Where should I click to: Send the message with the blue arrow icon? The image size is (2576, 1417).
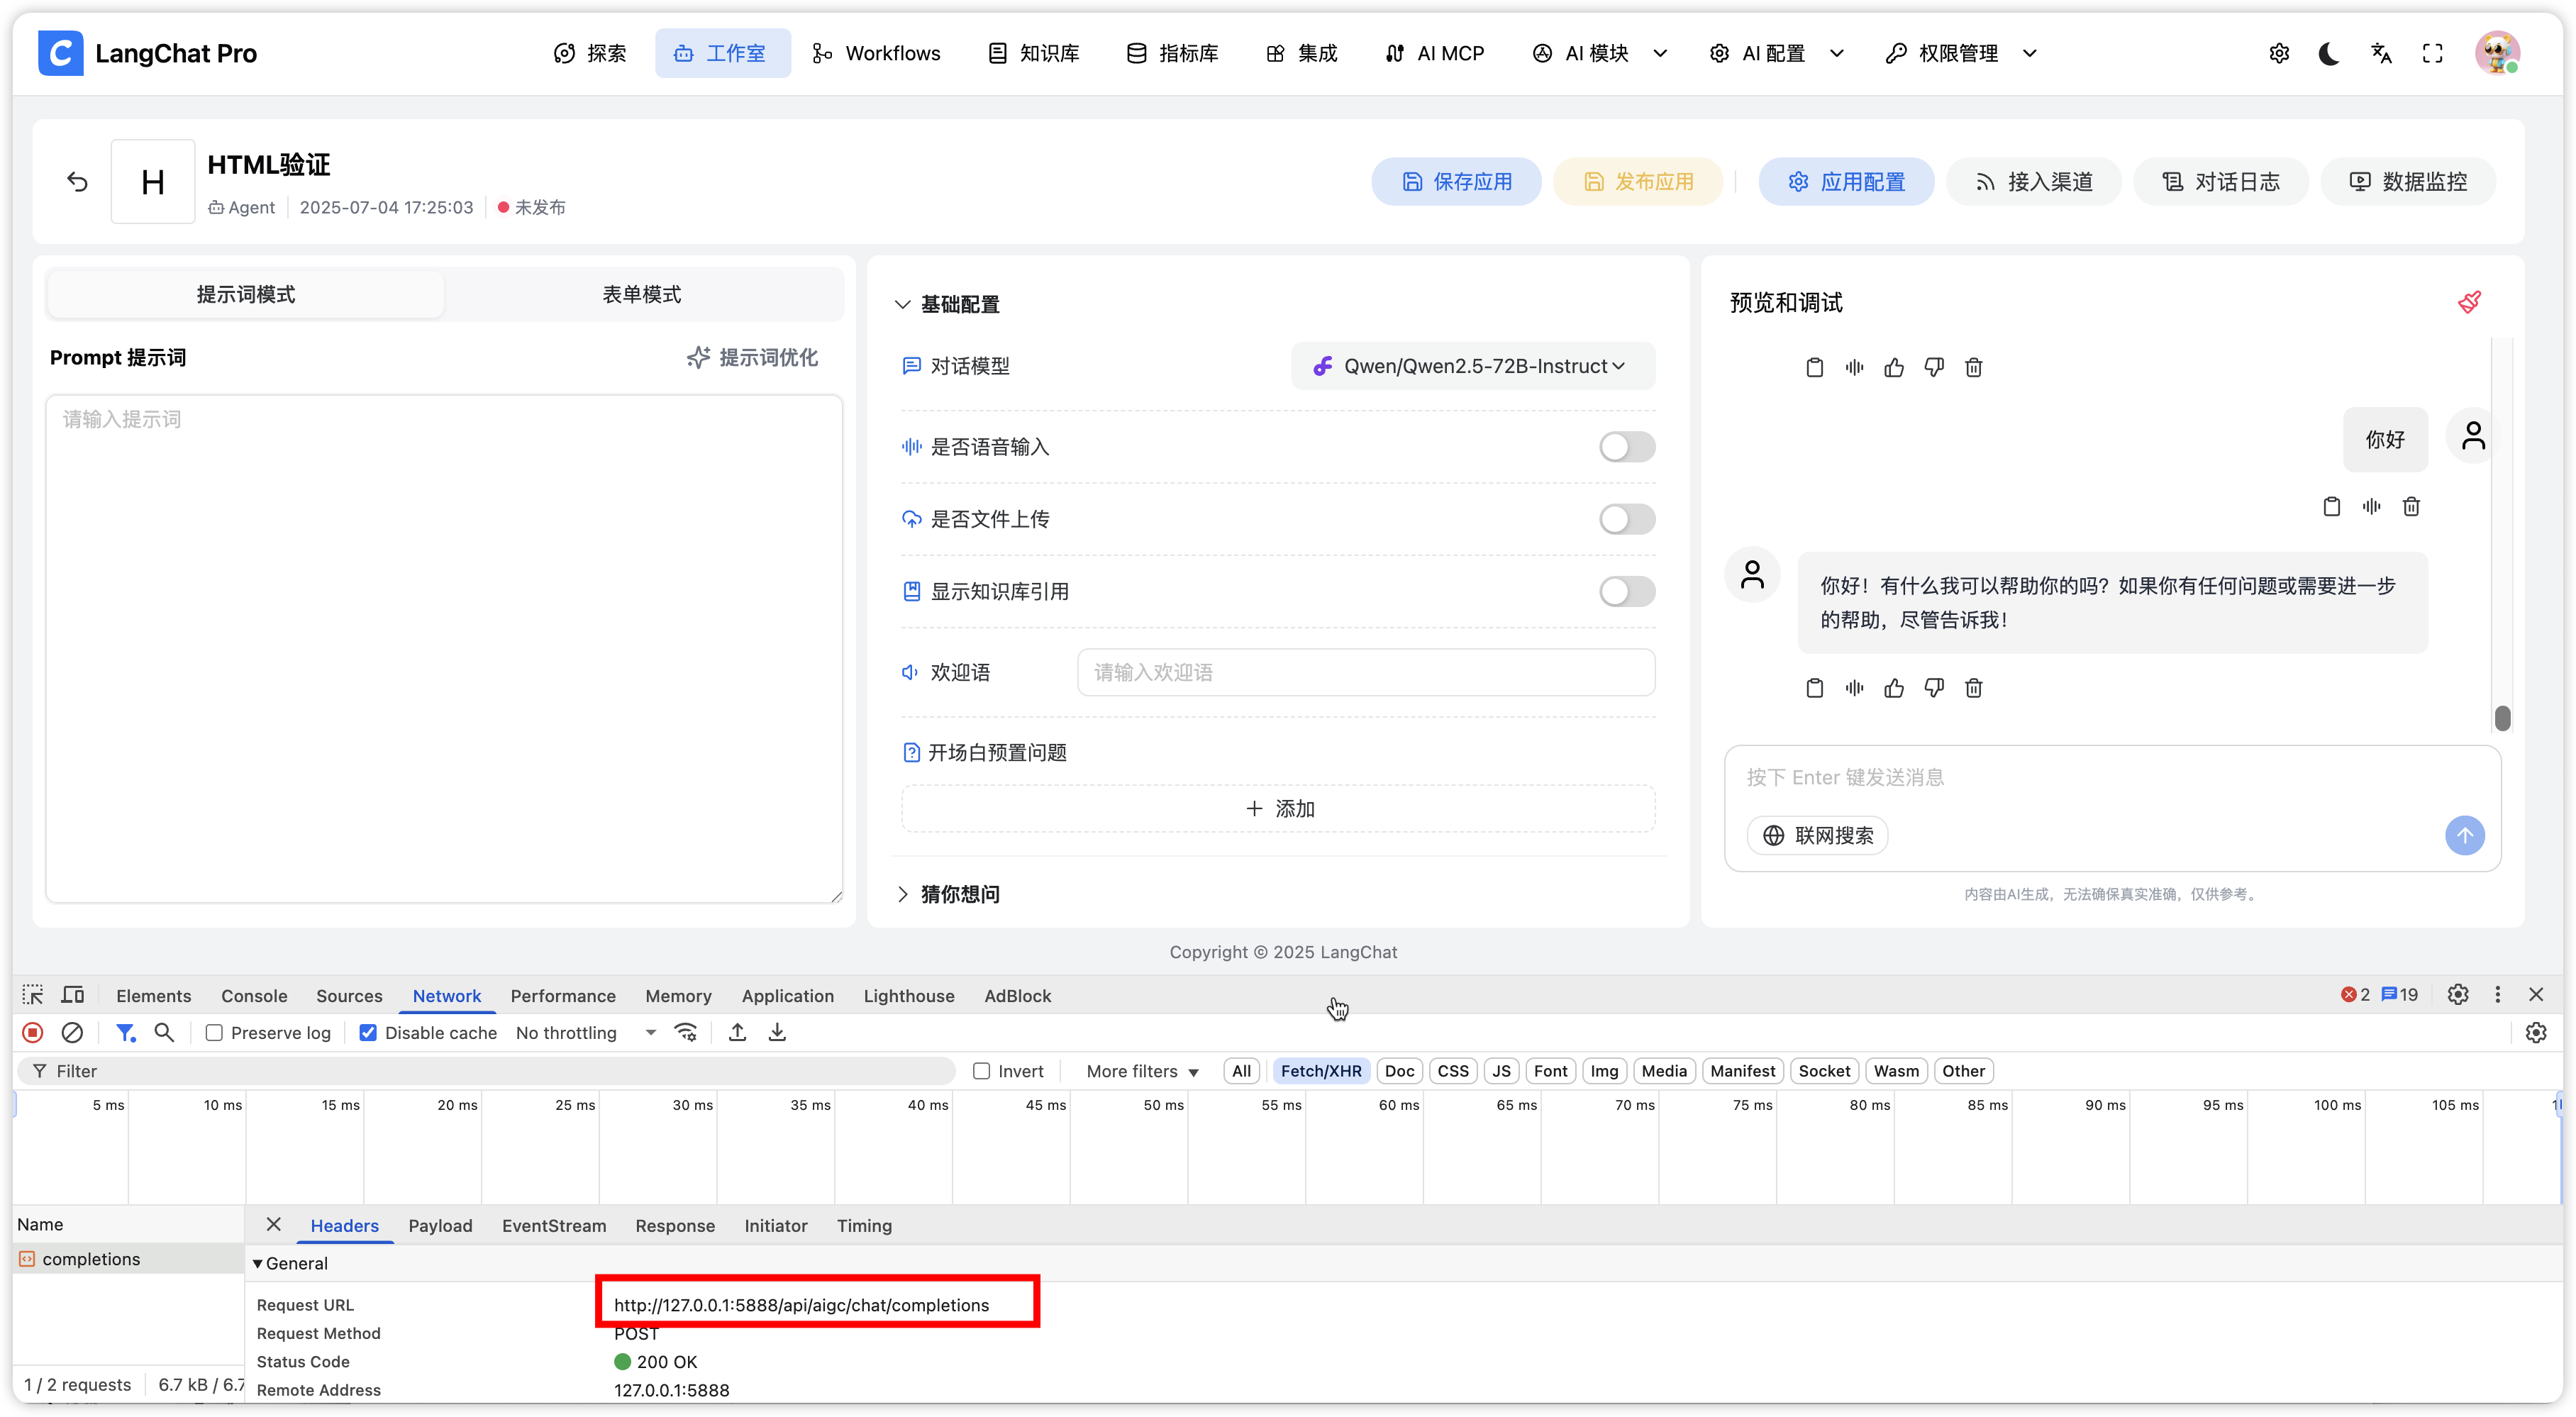pos(2465,836)
